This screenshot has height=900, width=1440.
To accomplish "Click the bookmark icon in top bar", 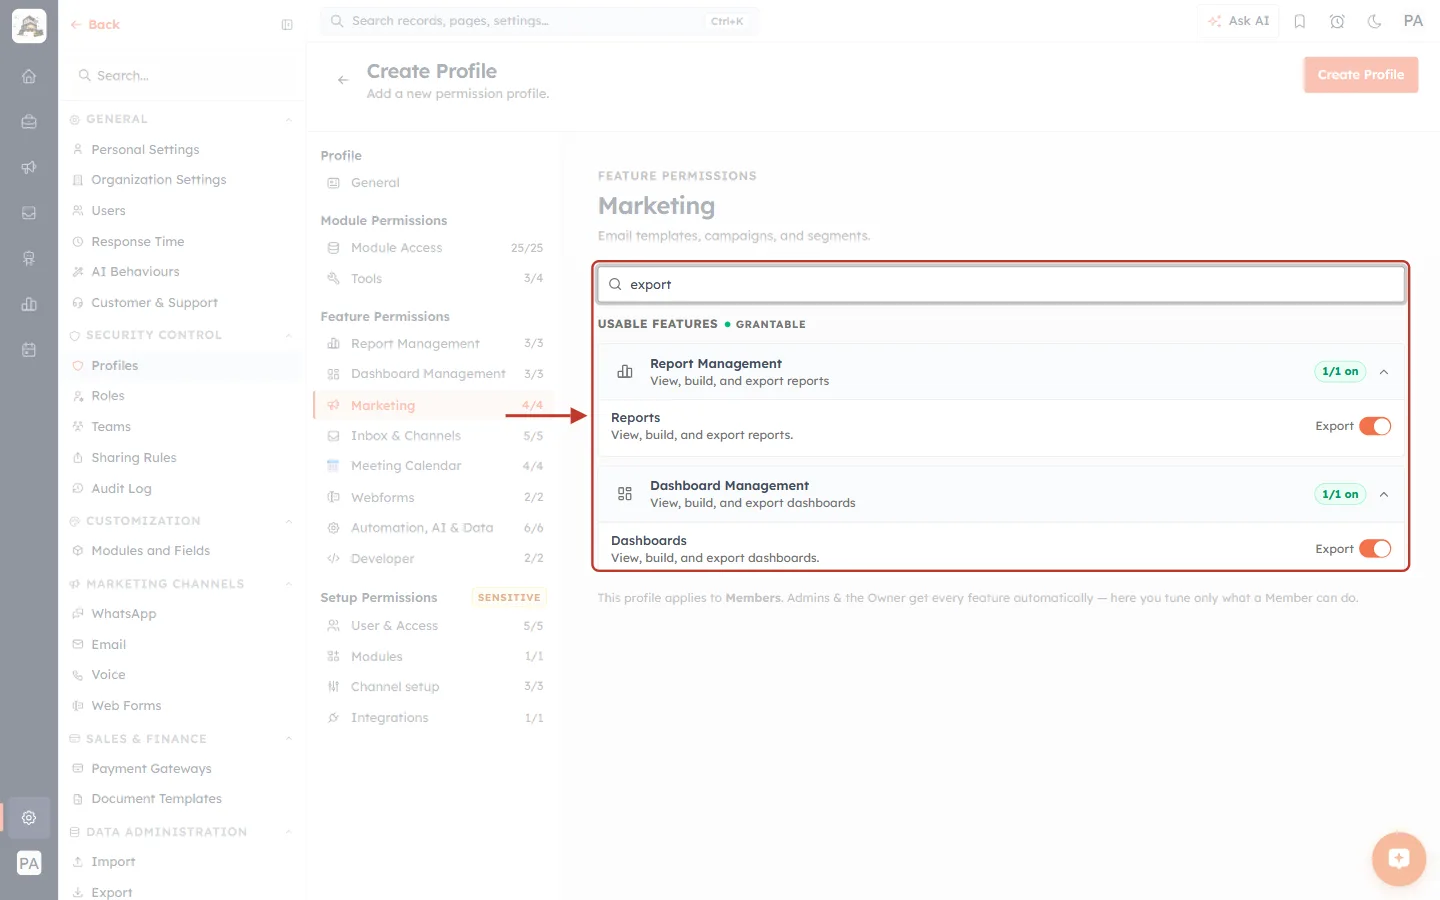I will coord(1300,21).
